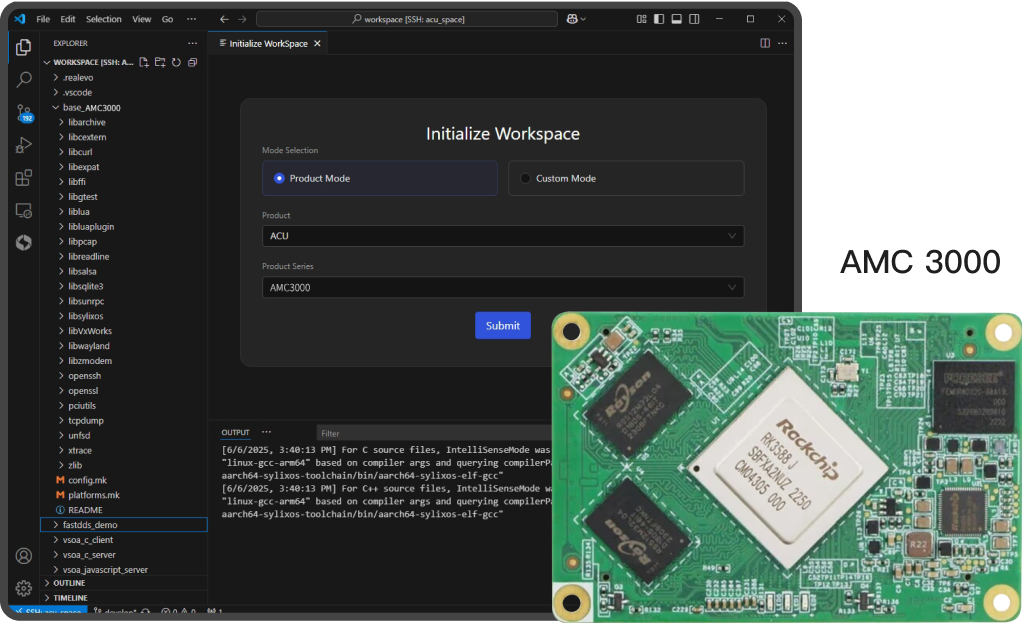The image size is (1024, 623).
Task: Open the Edit menu
Action: coord(68,19)
